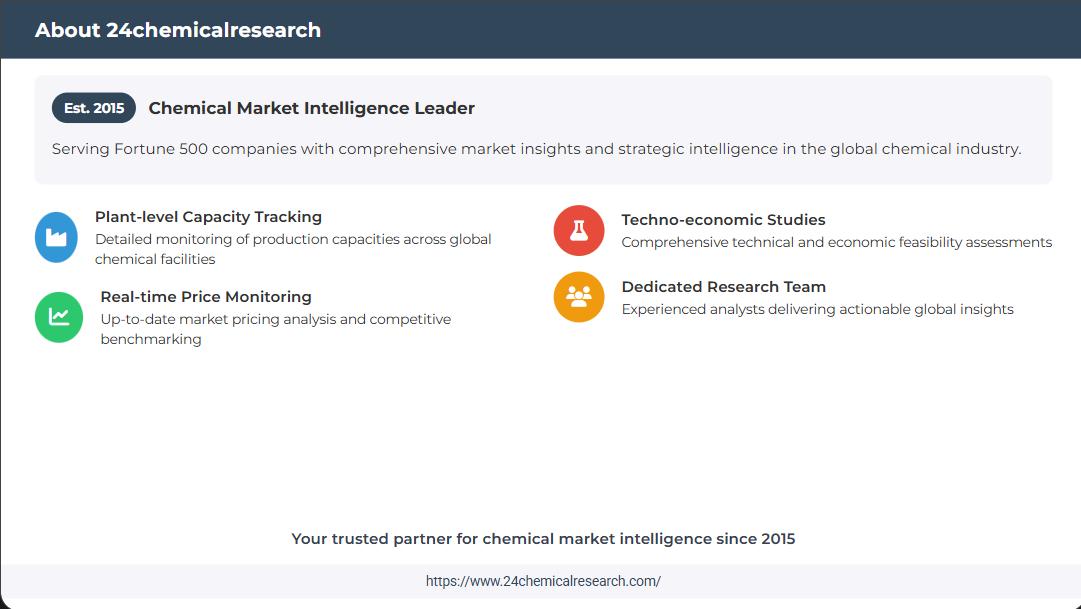This screenshot has width=1081, height=609.
Task: Click the blue factory icon
Action: (56, 237)
